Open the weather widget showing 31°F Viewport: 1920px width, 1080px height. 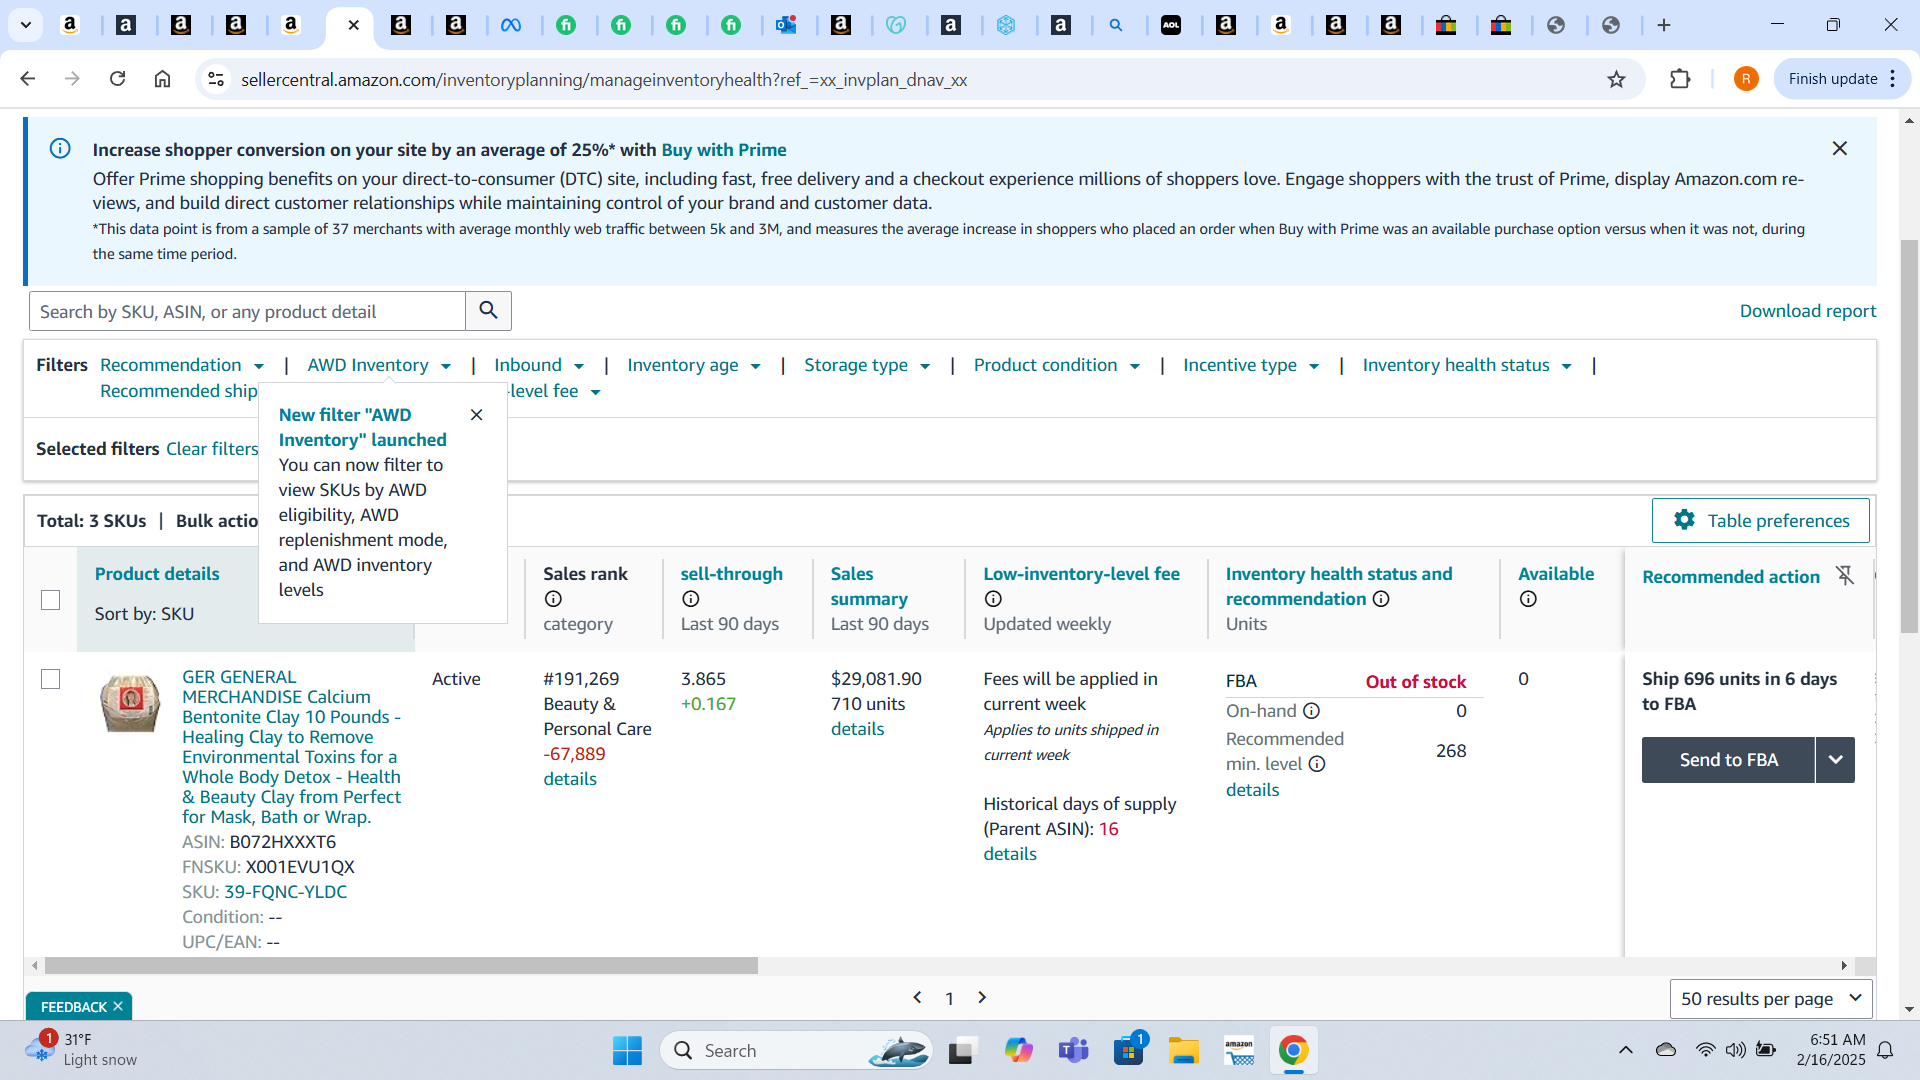(82, 1049)
